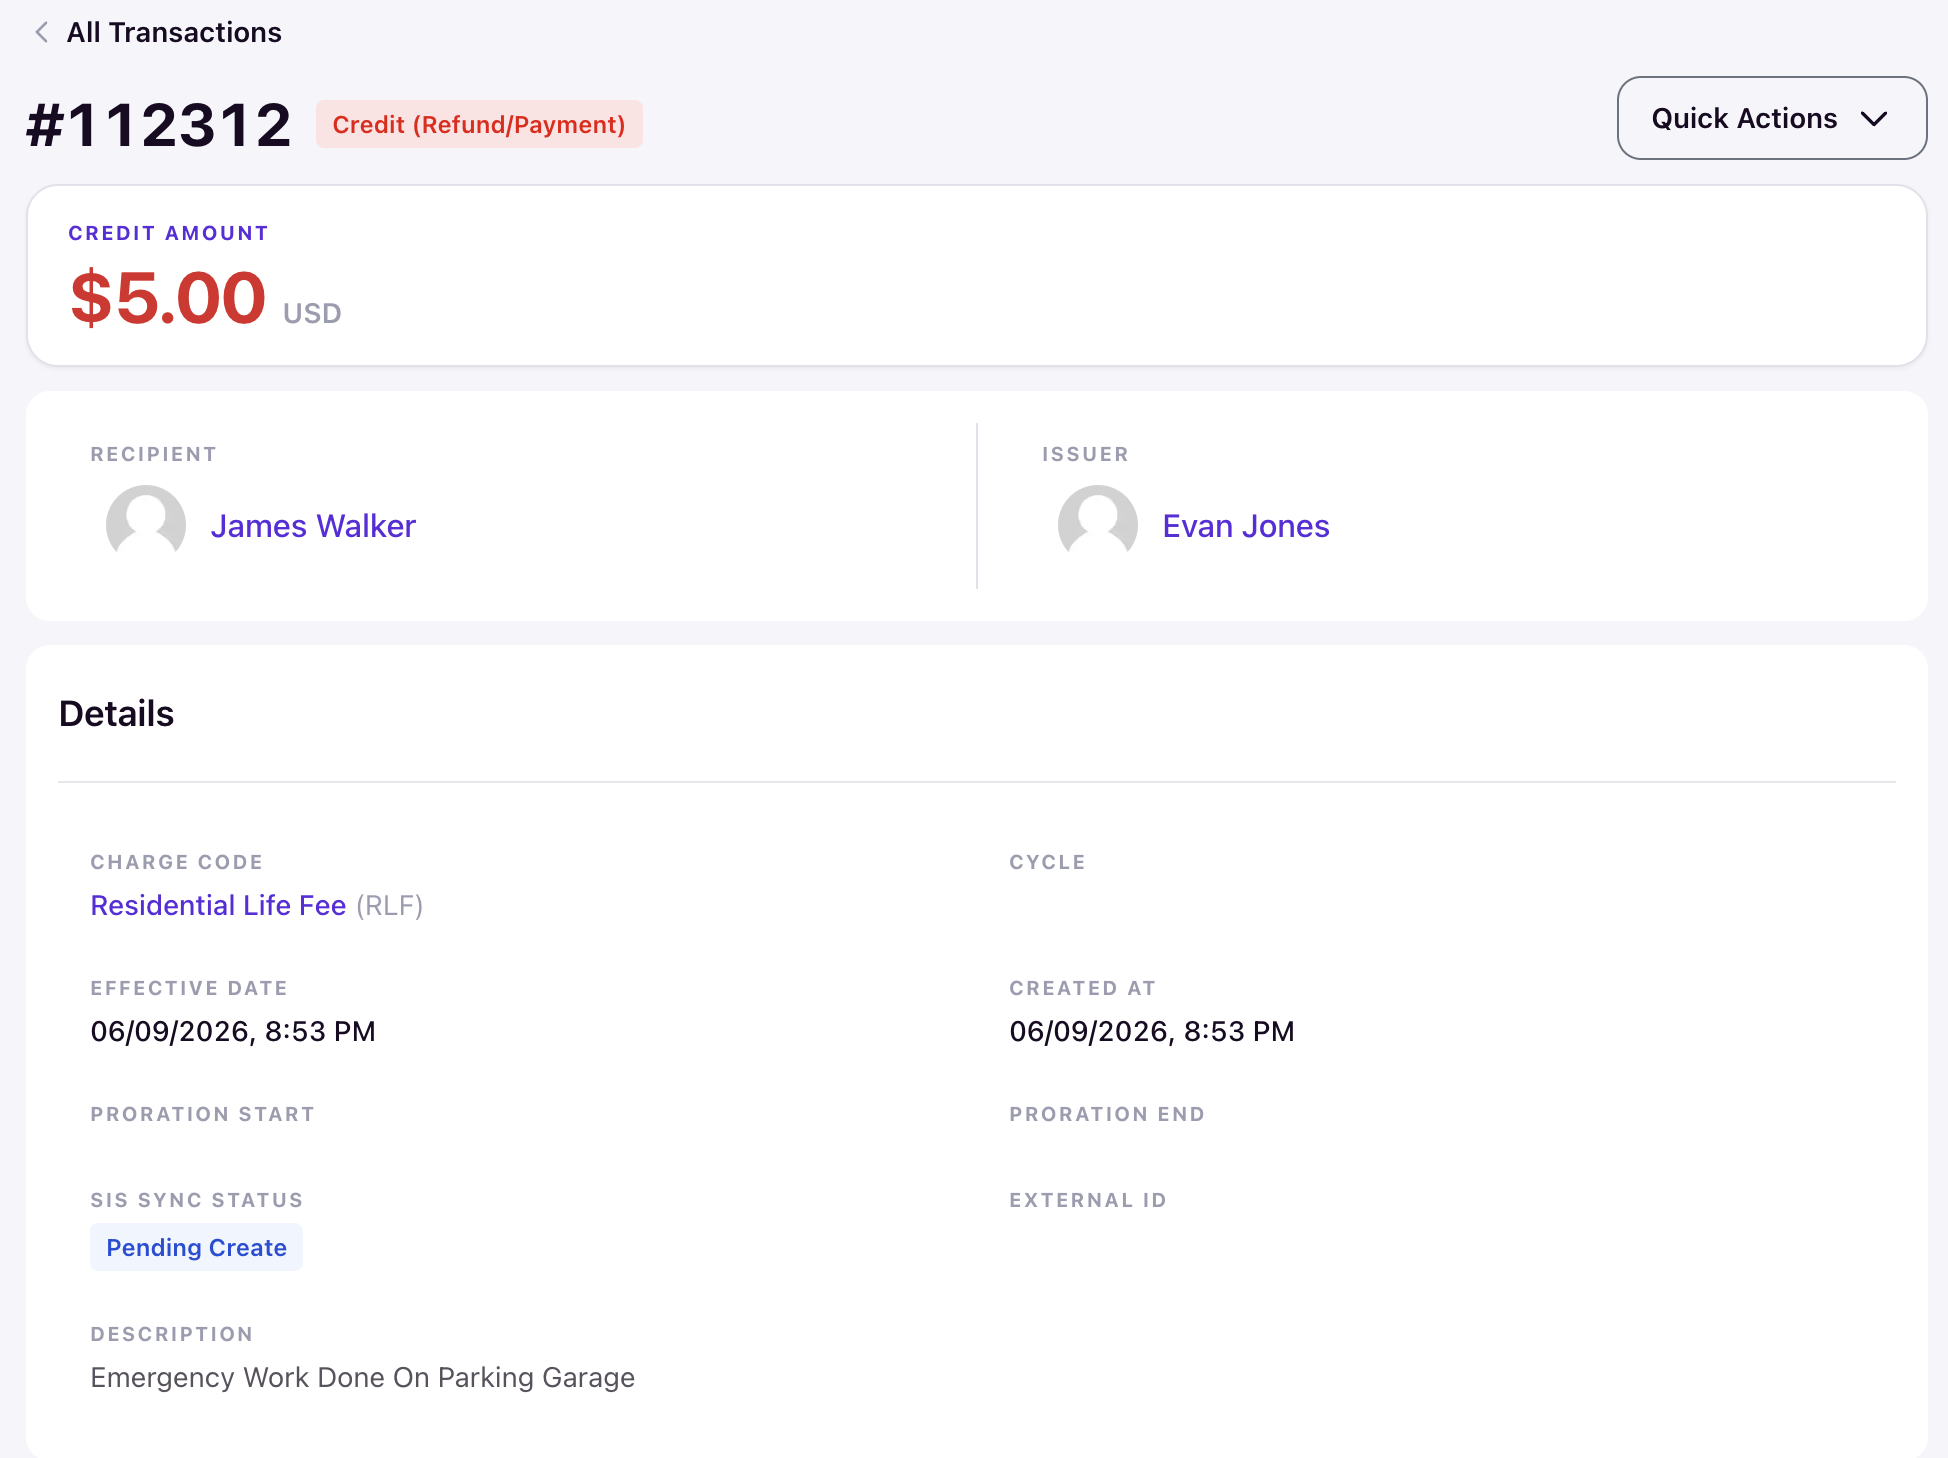This screenshot has width=1948, height=1458.
Task: Click the (RLF) code abbreviation
Action: 390,905
